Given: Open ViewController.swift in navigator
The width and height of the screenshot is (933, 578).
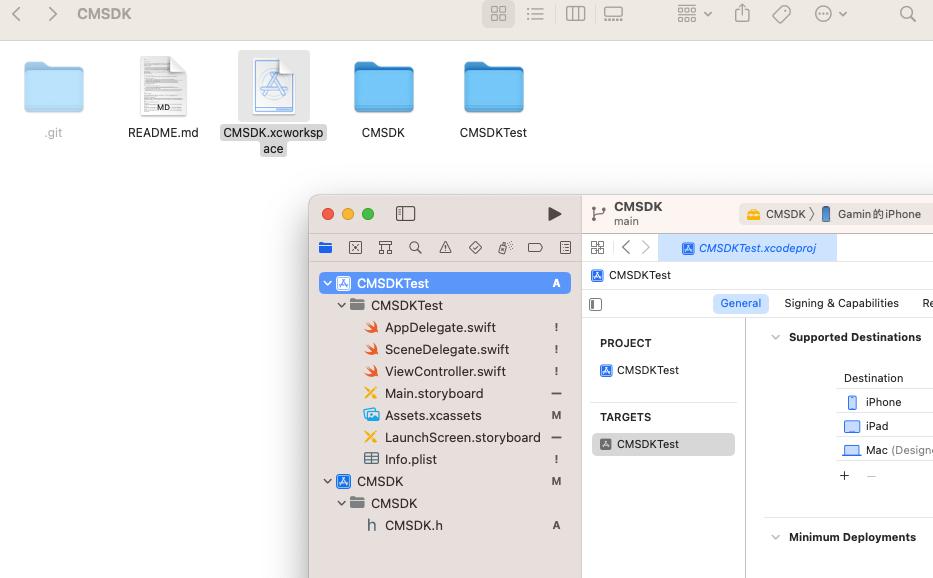Looking at the screenshot, I should [x=445, y=371].
